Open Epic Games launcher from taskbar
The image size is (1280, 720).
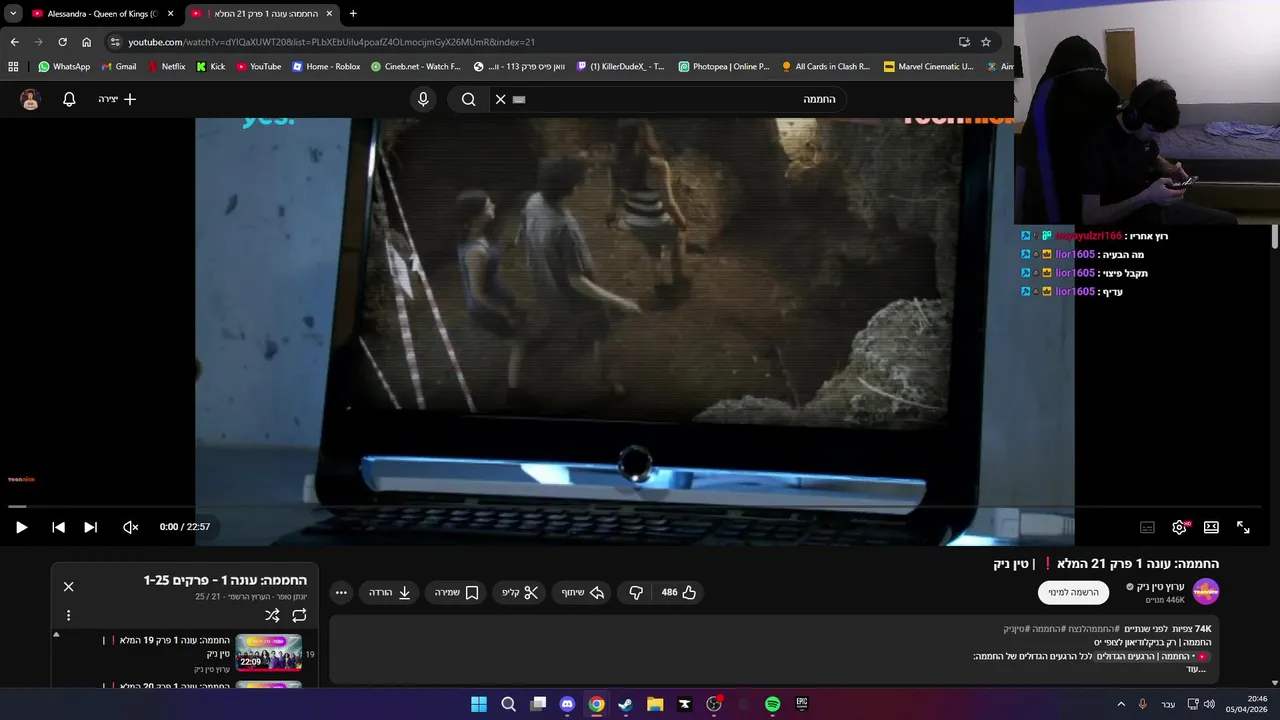point(801,704)
